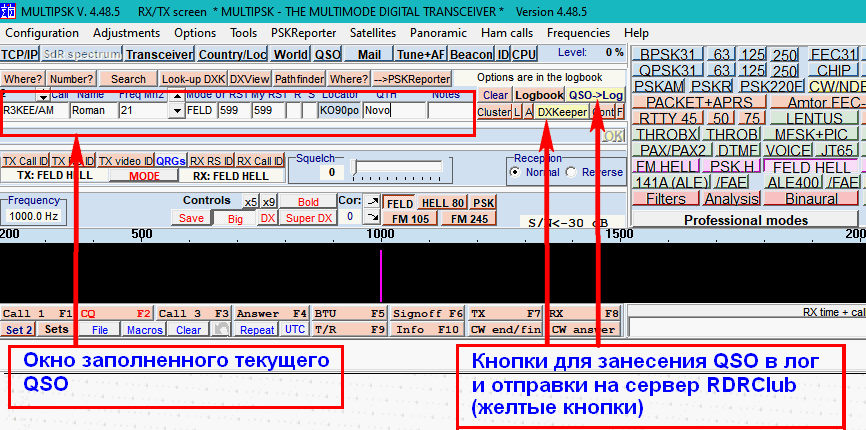
Task: Click the Number? button
Action: (x=70, y=78)
